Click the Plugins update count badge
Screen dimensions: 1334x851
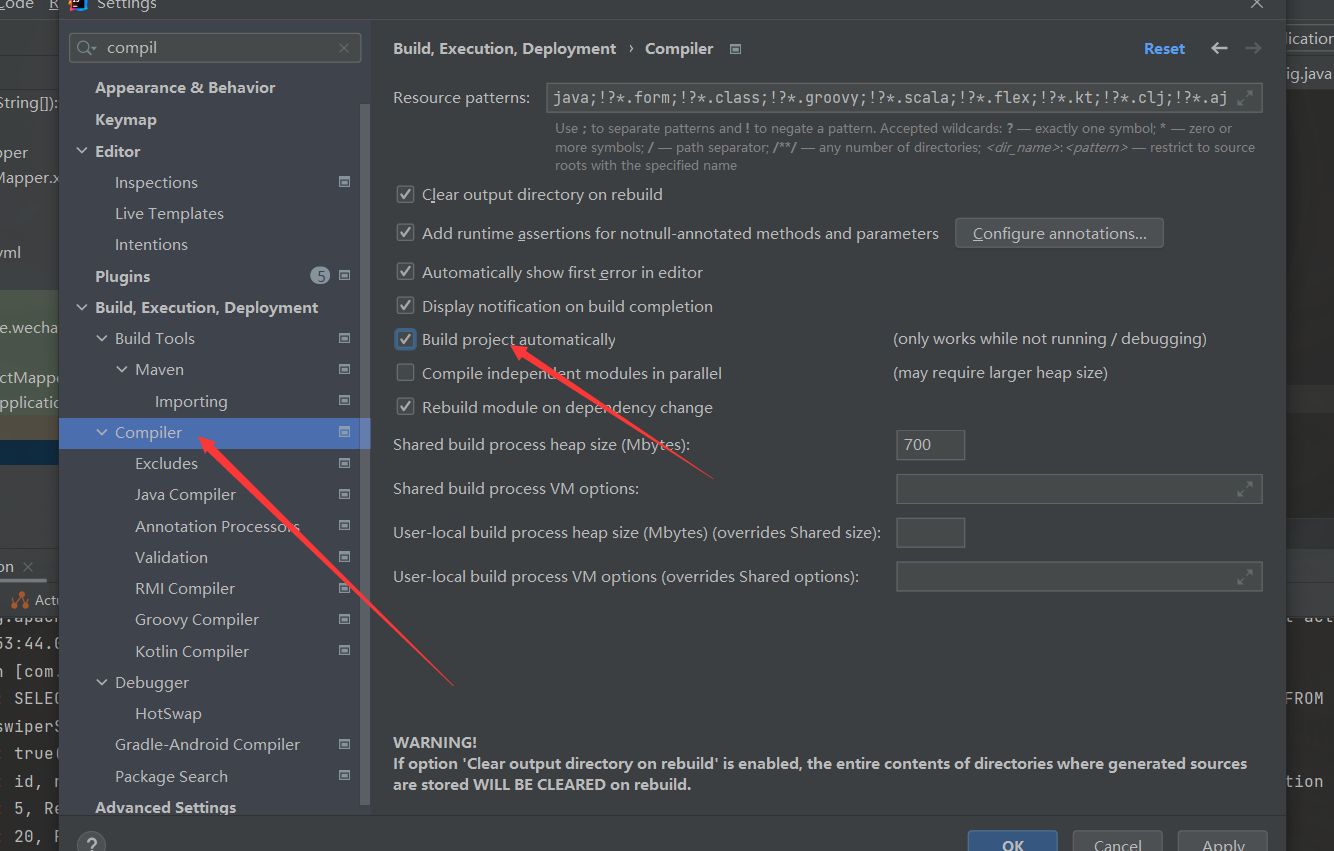tap(320, 276)
